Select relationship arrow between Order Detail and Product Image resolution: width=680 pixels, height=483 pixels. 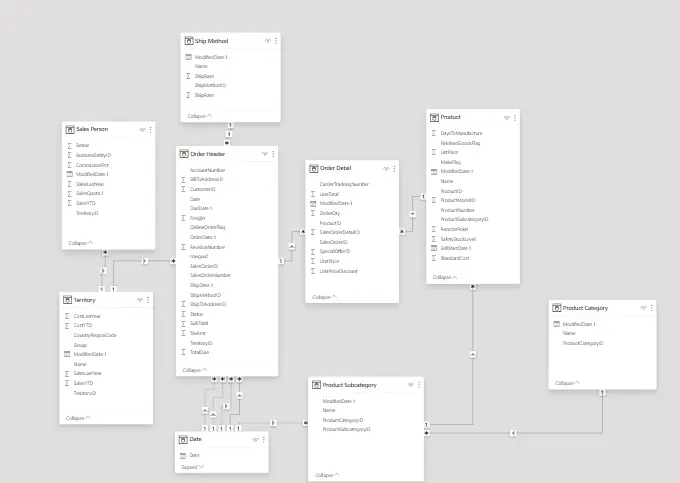(412, 214)
